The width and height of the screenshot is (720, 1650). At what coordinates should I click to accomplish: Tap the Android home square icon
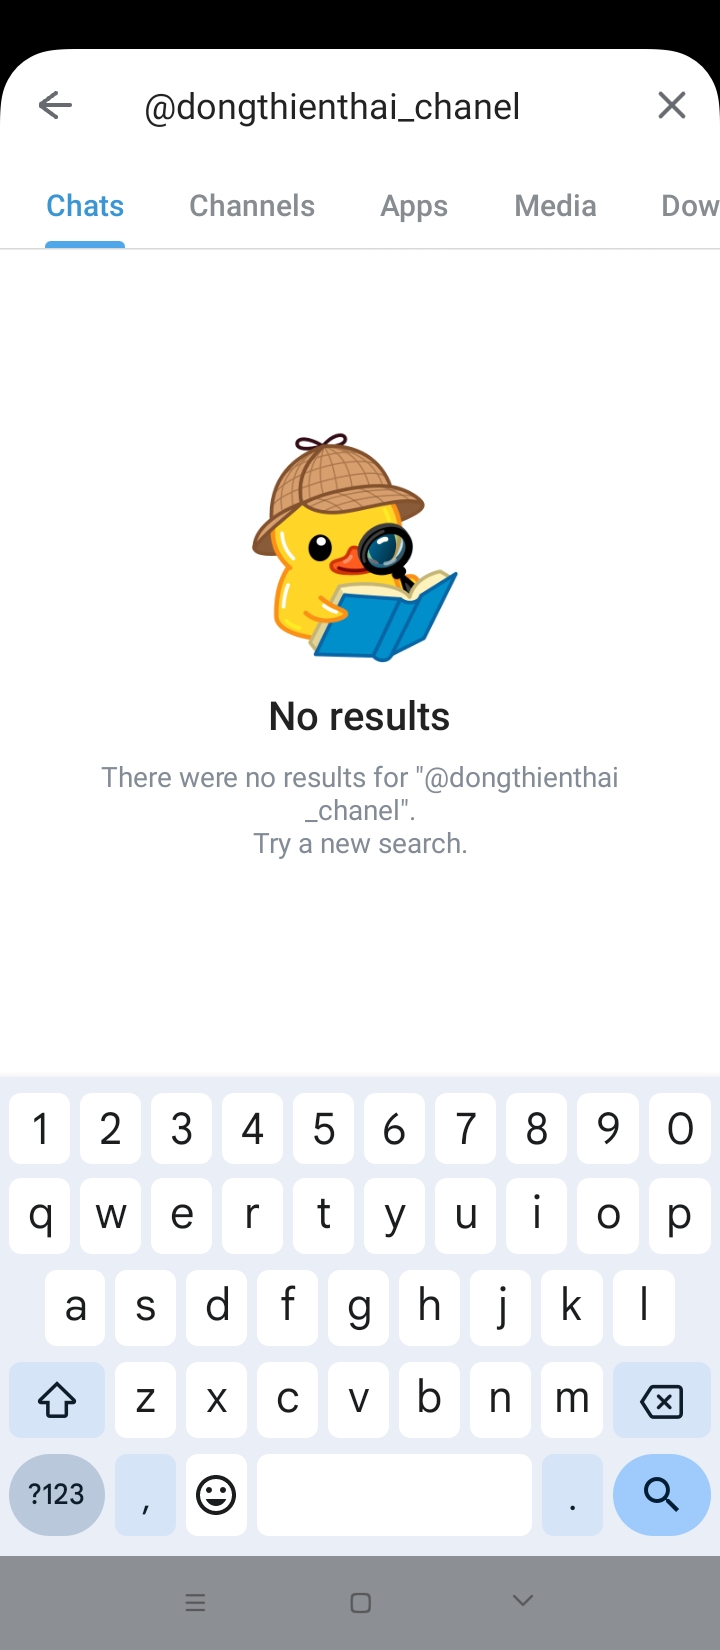click(x=361, y=1603)
